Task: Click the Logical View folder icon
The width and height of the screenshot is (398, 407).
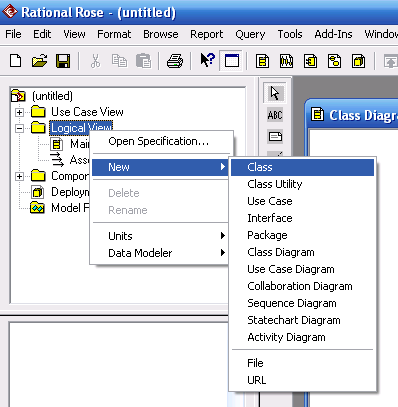Action: pos(38,127)
